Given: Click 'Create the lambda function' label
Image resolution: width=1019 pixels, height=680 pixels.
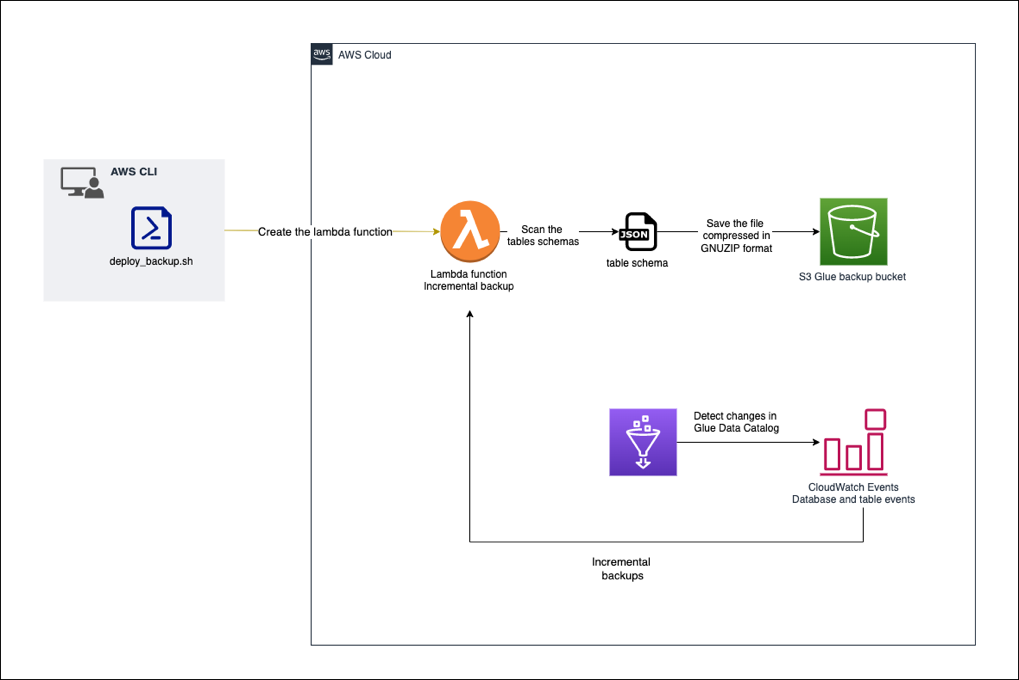Looking at the screenshot, I should [325, 232].
